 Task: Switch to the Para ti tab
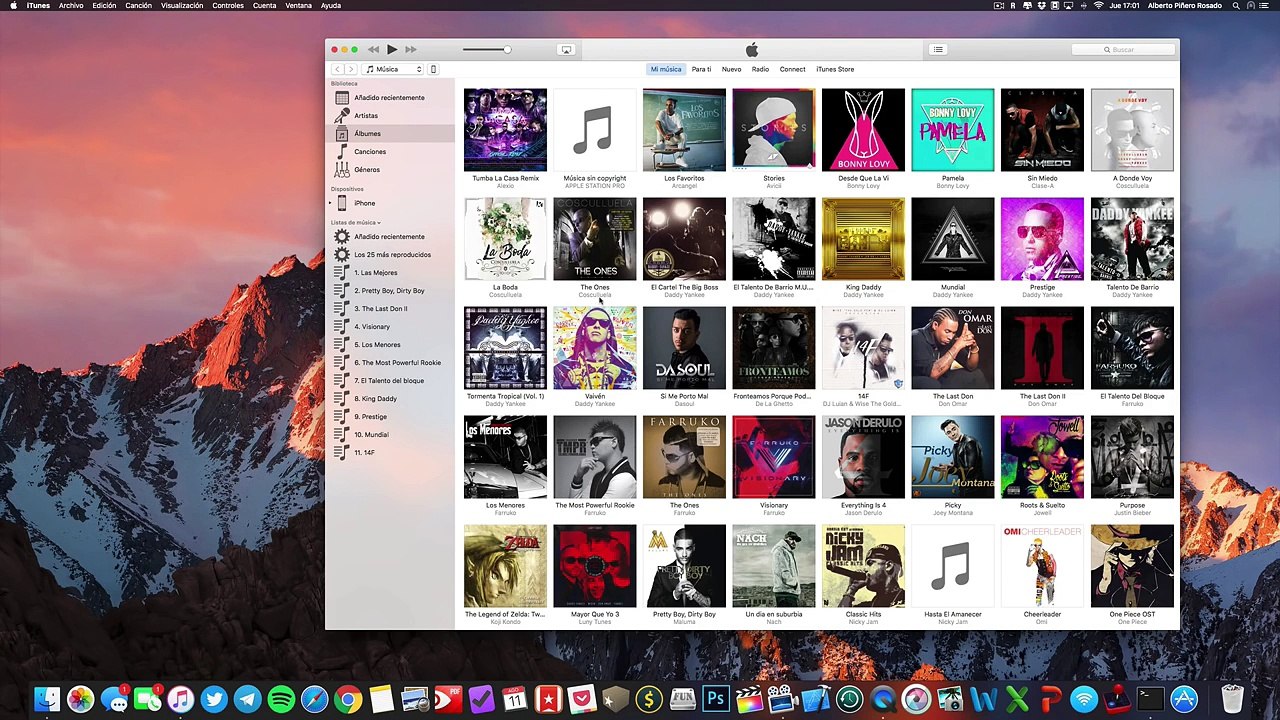701,69
